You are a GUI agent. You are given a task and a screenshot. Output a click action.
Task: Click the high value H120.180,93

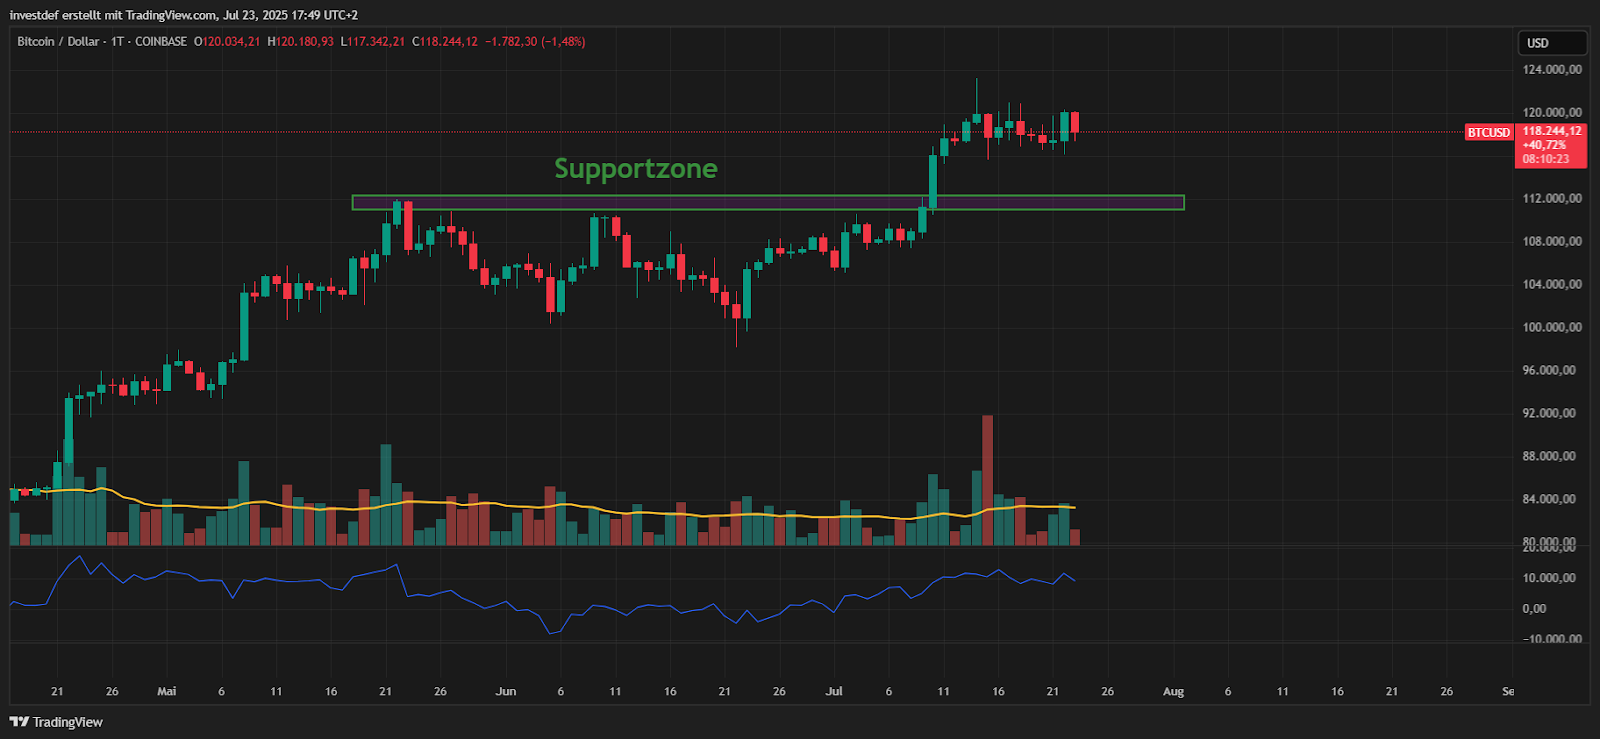pos(300,42)
